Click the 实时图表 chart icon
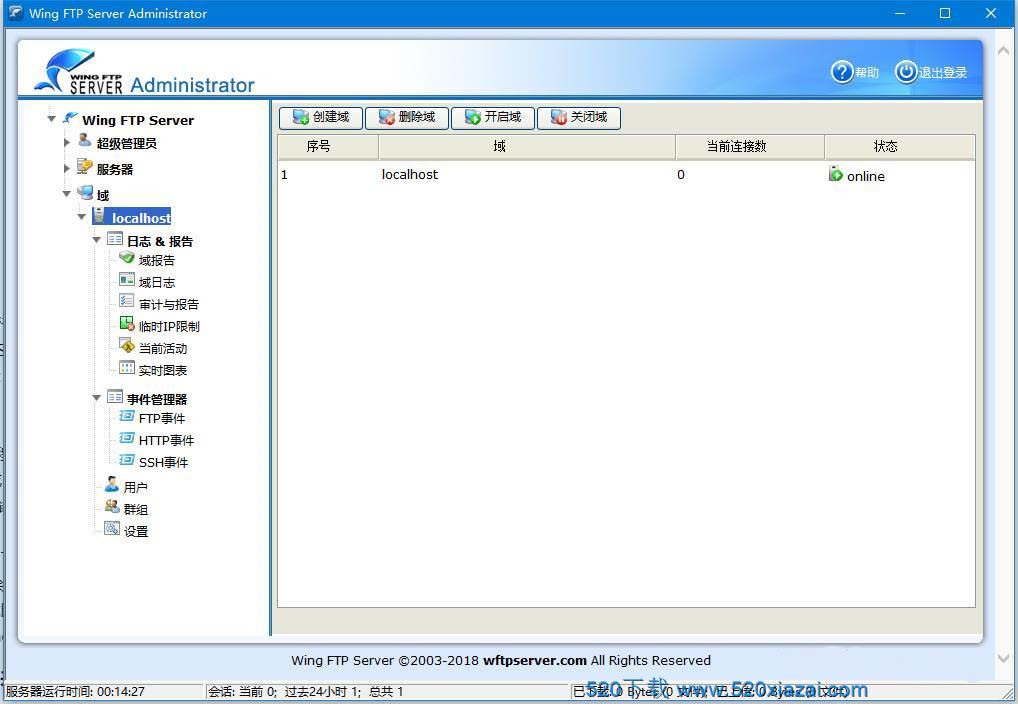 point(127,369)
